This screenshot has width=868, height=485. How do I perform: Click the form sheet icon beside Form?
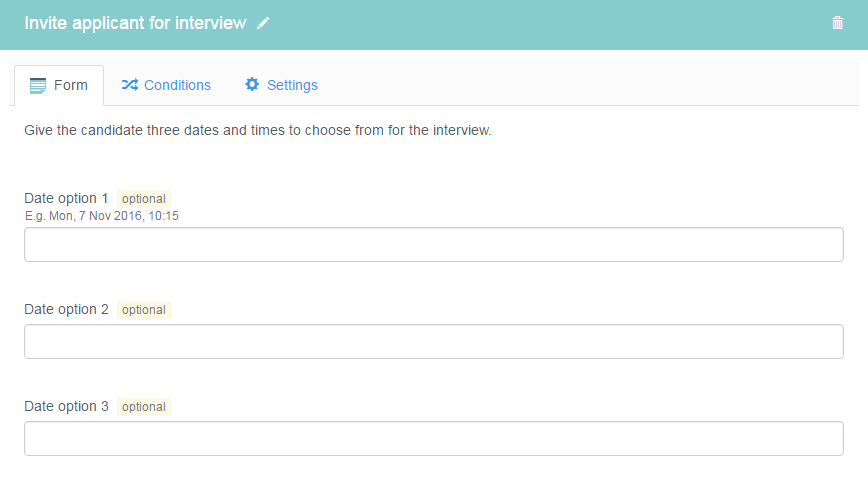(38, 86)
